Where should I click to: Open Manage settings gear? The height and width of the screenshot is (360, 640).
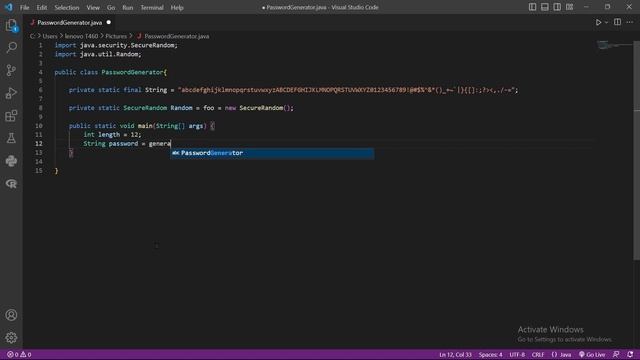click(x=11, y=338)
